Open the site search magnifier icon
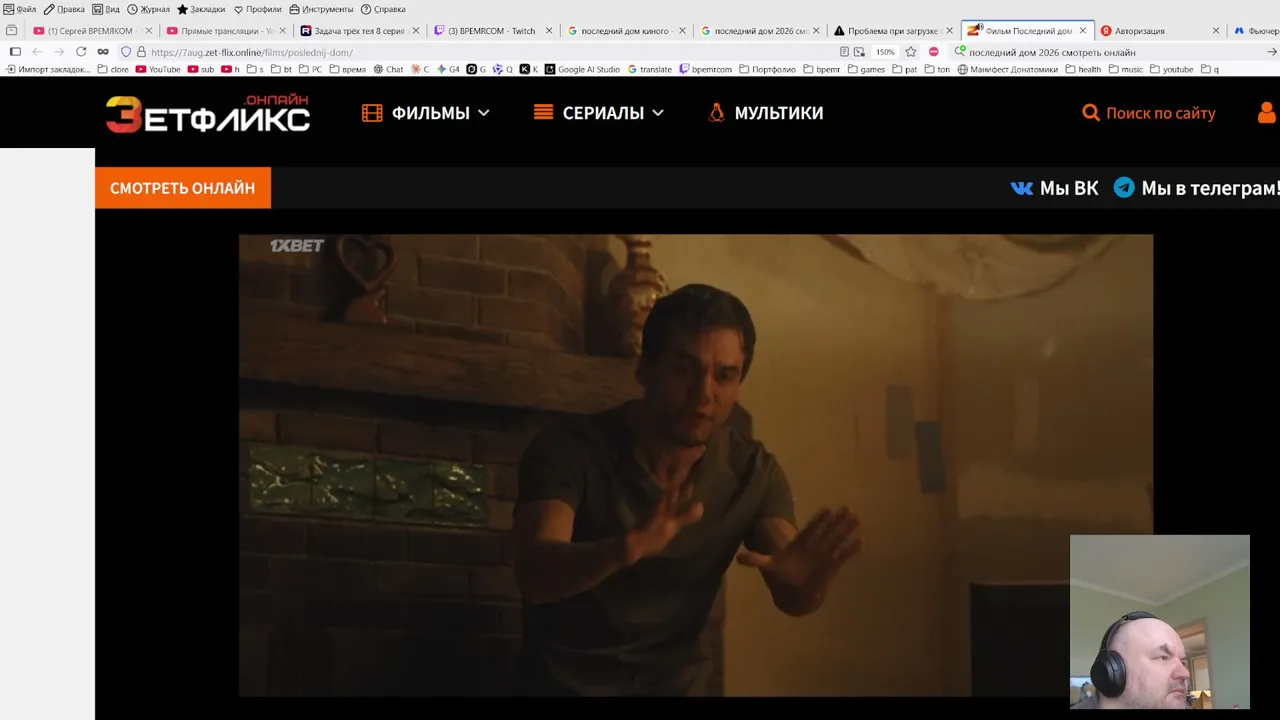This screenshot has width=1280, height=720. tap(1091, 113)
